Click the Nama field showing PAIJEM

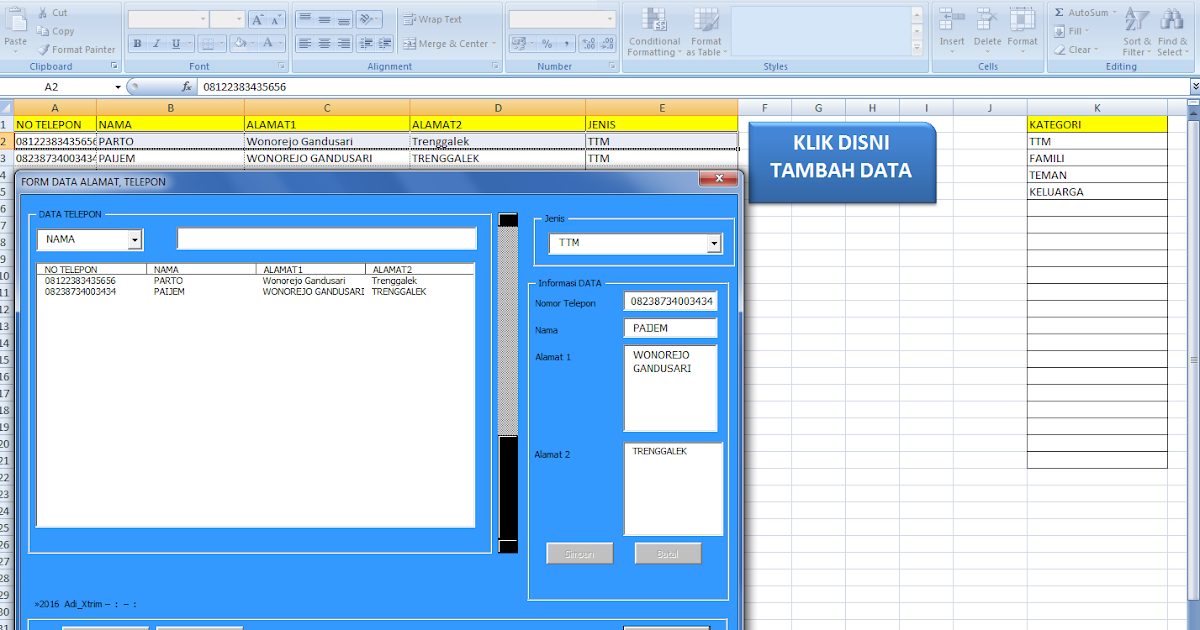tap(670, 328)
